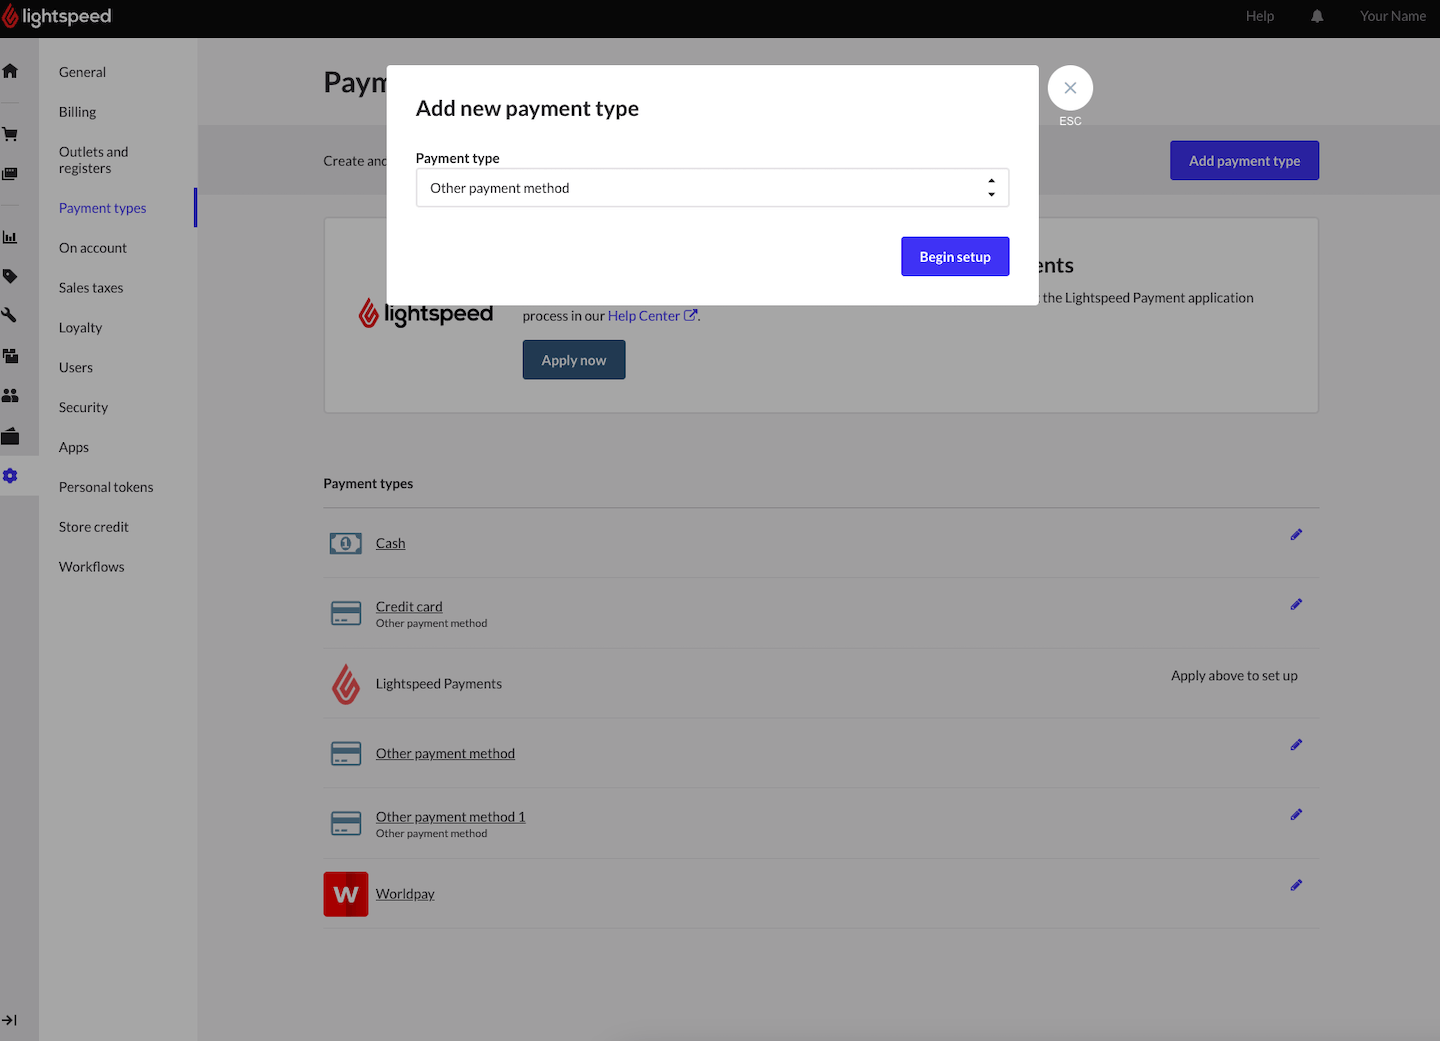Image resolution: width=1440 pixels, height=1041 pixels.
Task: Edit Worldpay using its pencil icon
Action: (1296, 885)
